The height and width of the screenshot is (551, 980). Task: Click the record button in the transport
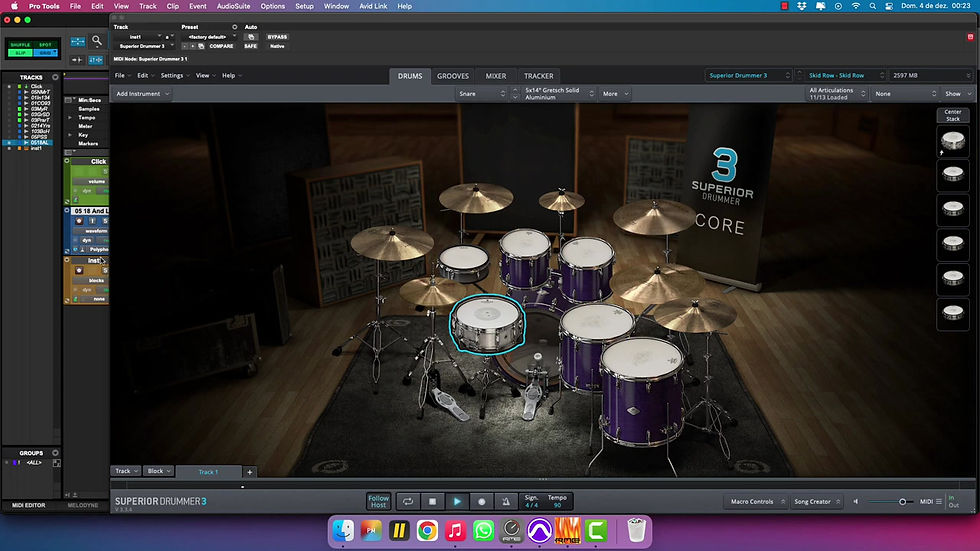pyautogui.click(x=481, y=501)
